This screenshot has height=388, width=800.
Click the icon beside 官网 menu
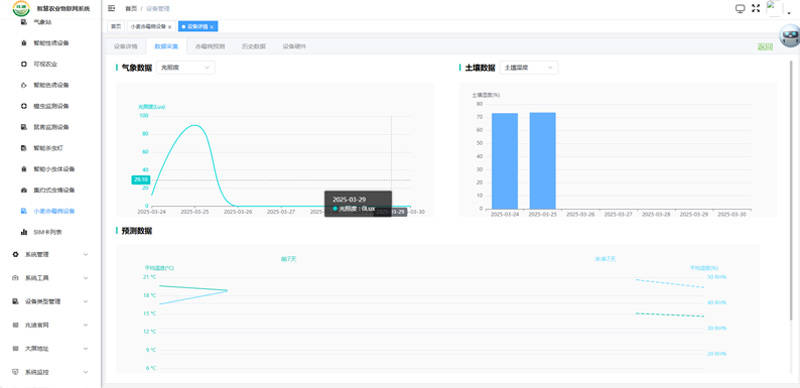click(x=15, y=325)
